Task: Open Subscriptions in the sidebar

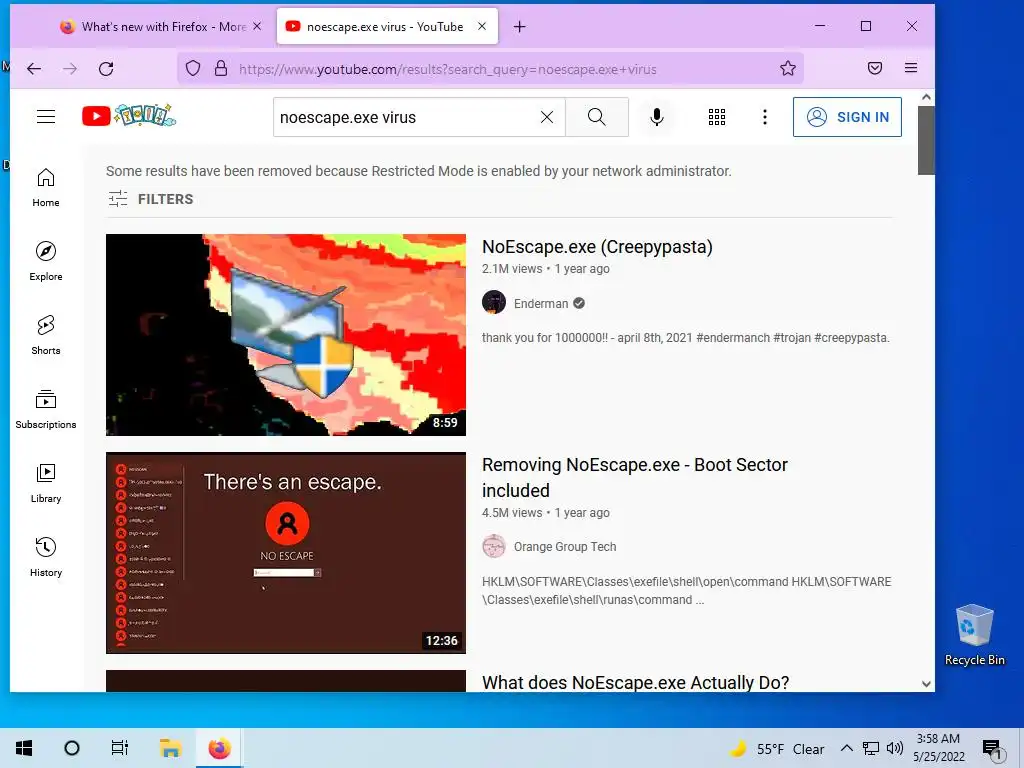Action: click(46, 409)
